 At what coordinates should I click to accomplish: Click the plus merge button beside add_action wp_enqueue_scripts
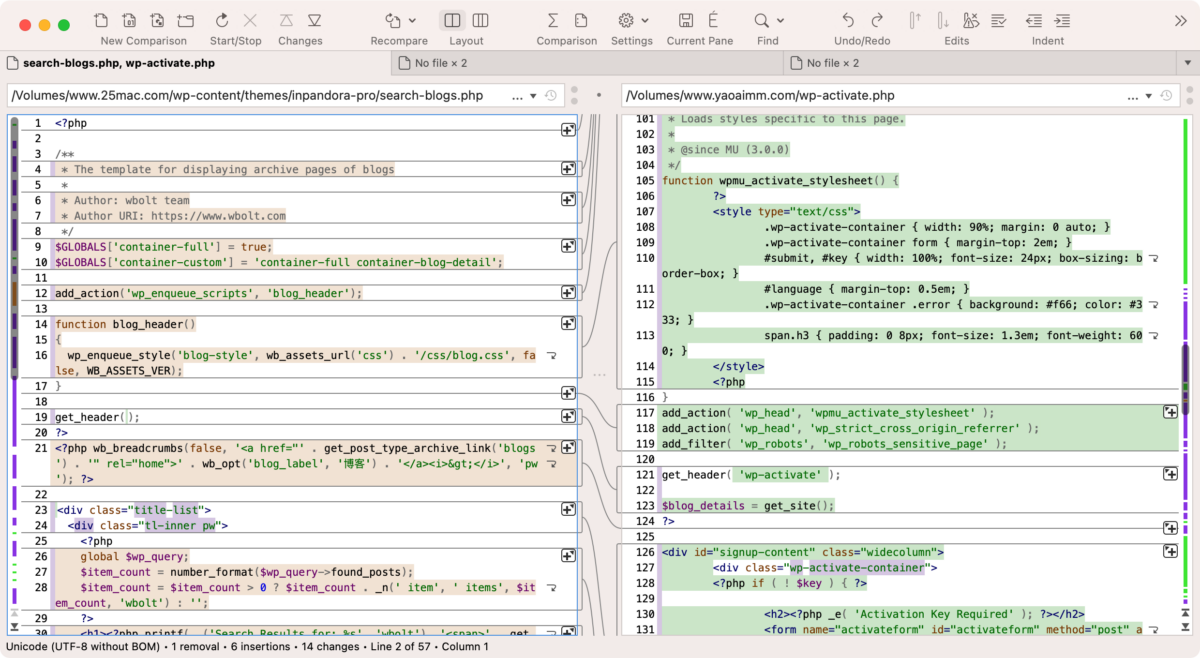pyautogui.click(x=567, y=293)
